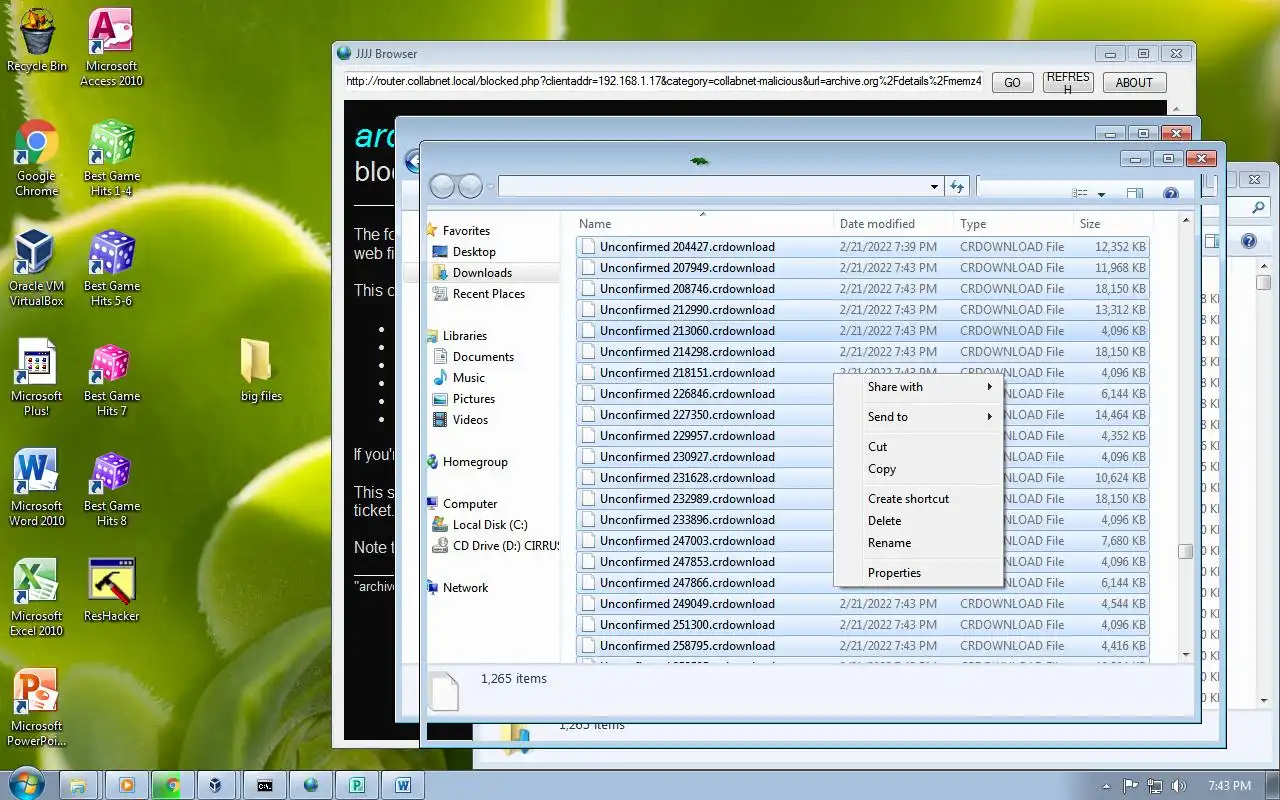This screenshot has width=1280, height=800.
Task: Select Downloads in the navigation pane
Action: click(x=482, y=273)
